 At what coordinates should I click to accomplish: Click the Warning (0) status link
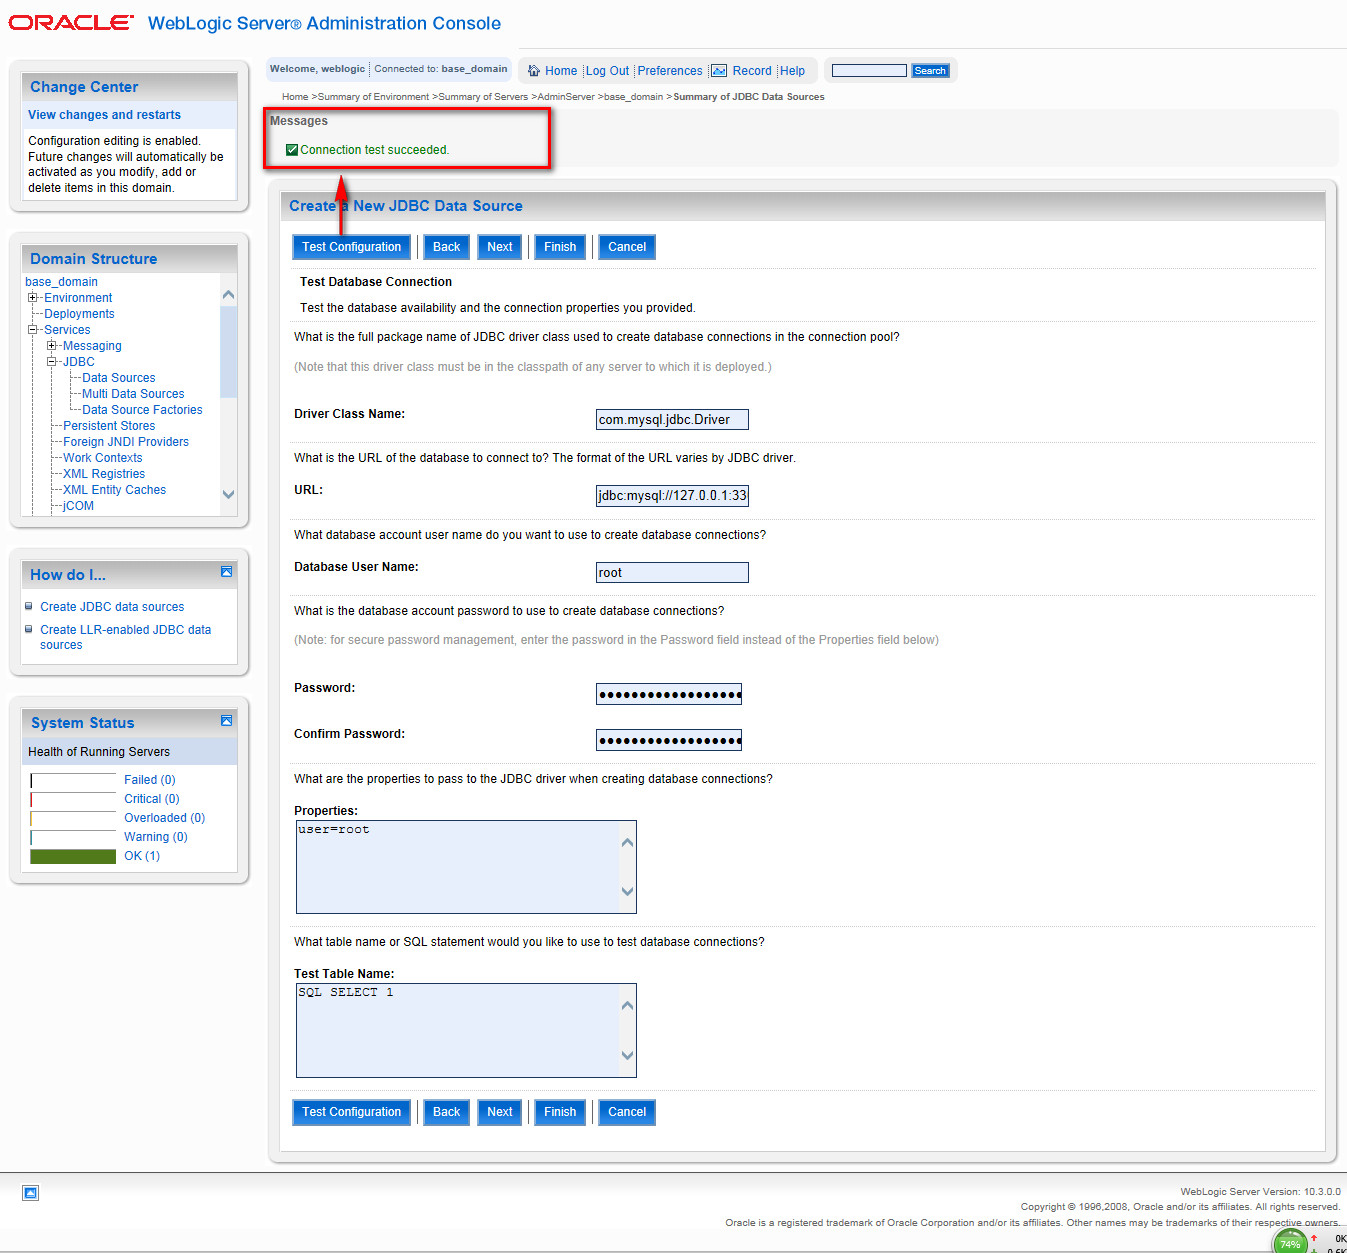point(155,837)
